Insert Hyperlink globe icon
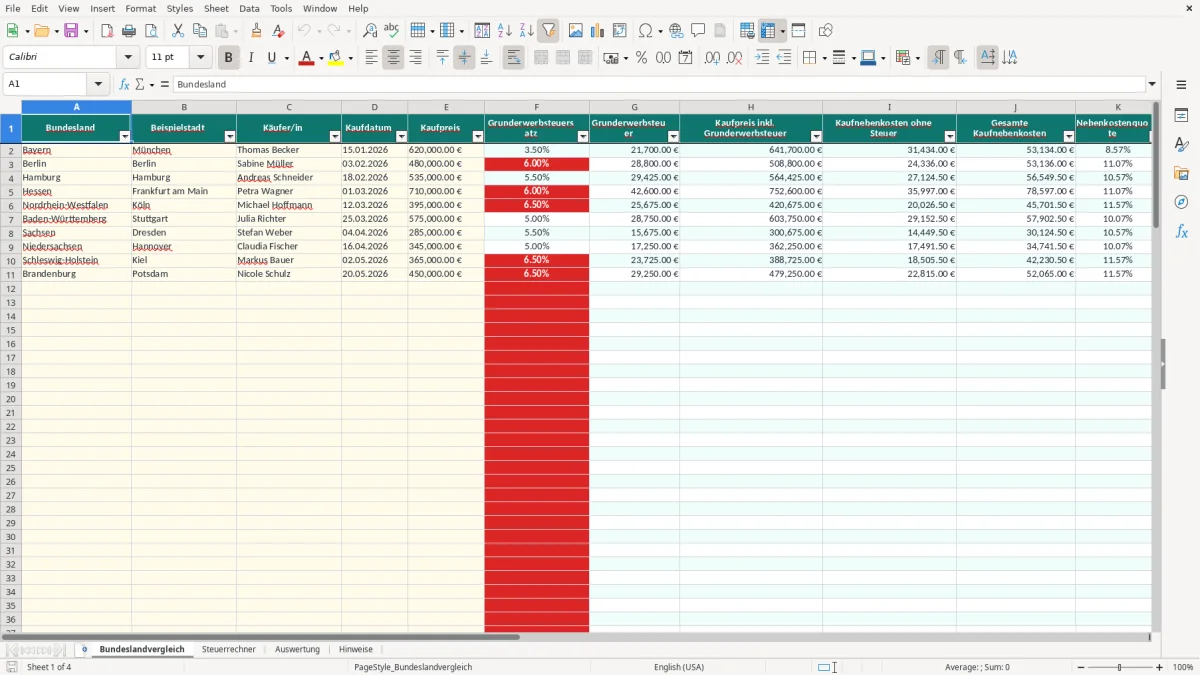Image resolution: width=1200 pixels, height=675 pixels. 676,31
